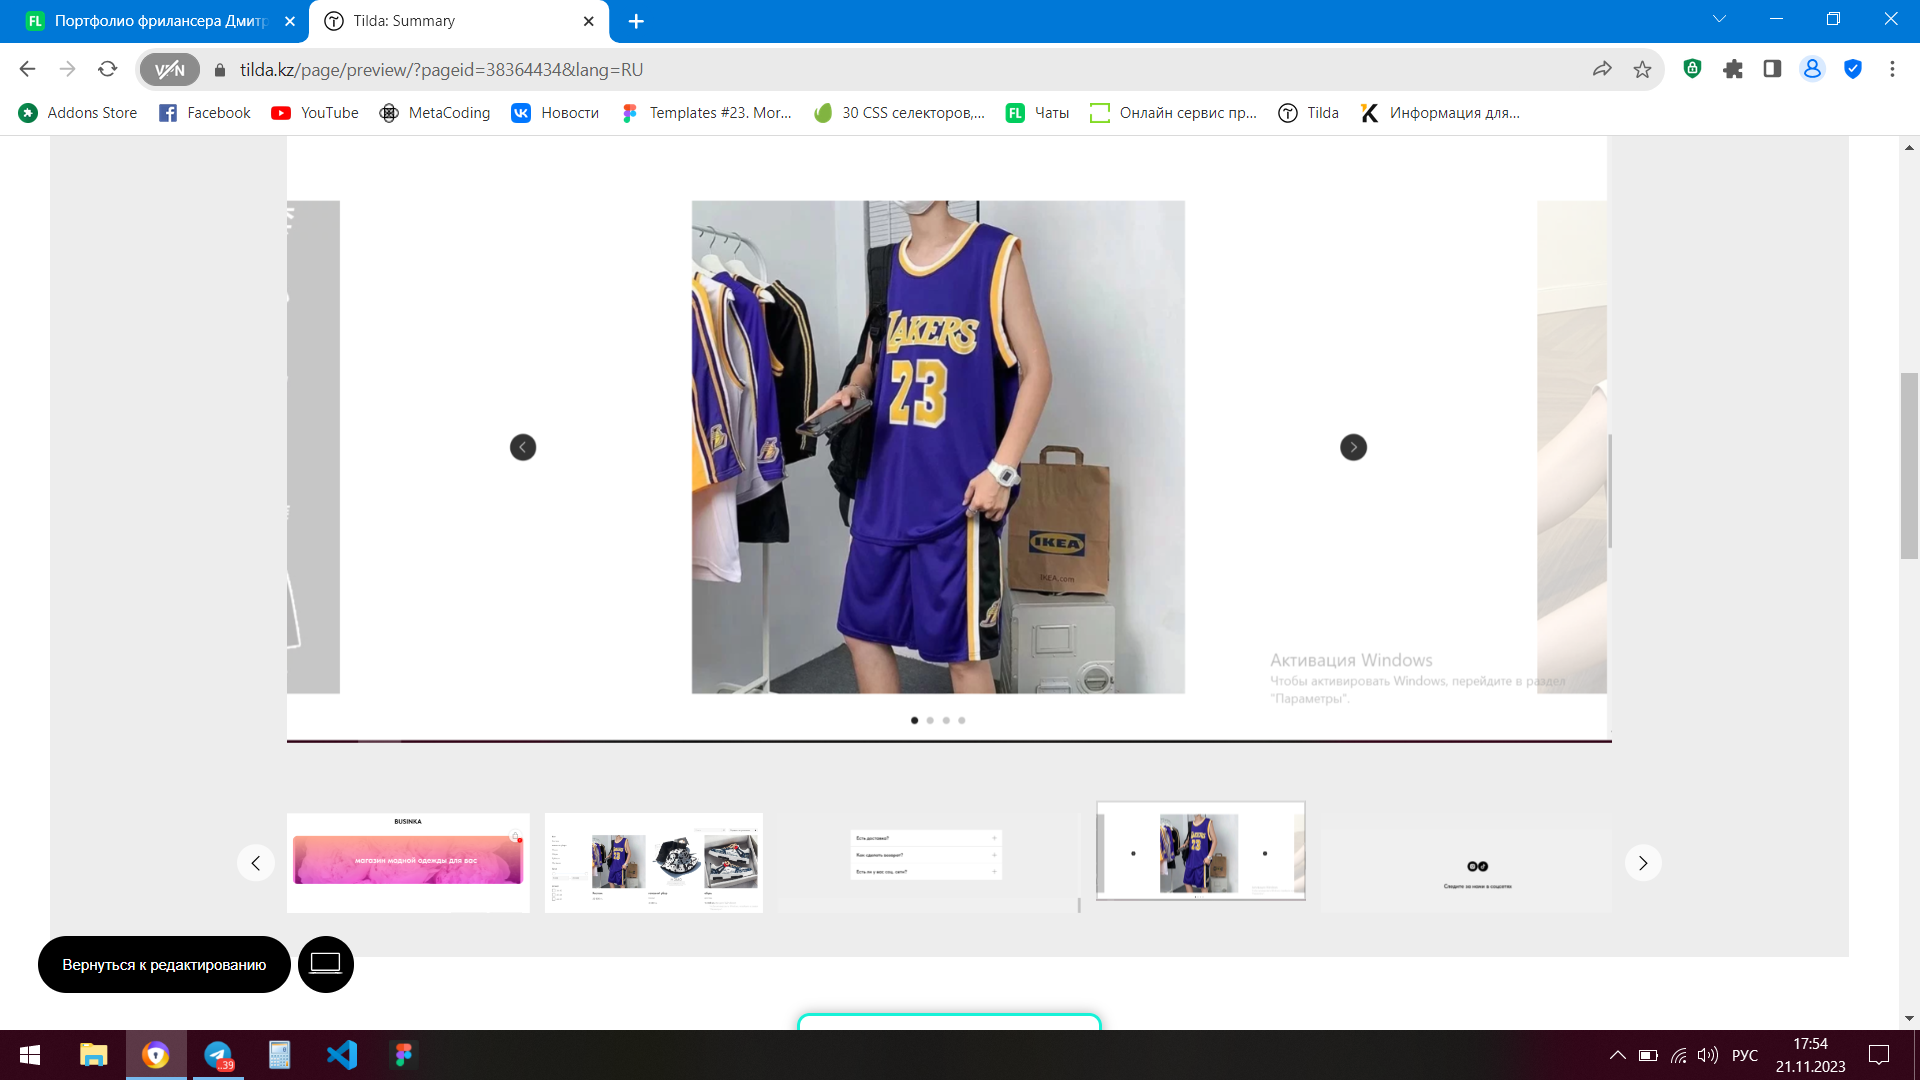Open the Facebook bookmark
Screen dimensions: 1920x1080
click(x=205, y=113)
